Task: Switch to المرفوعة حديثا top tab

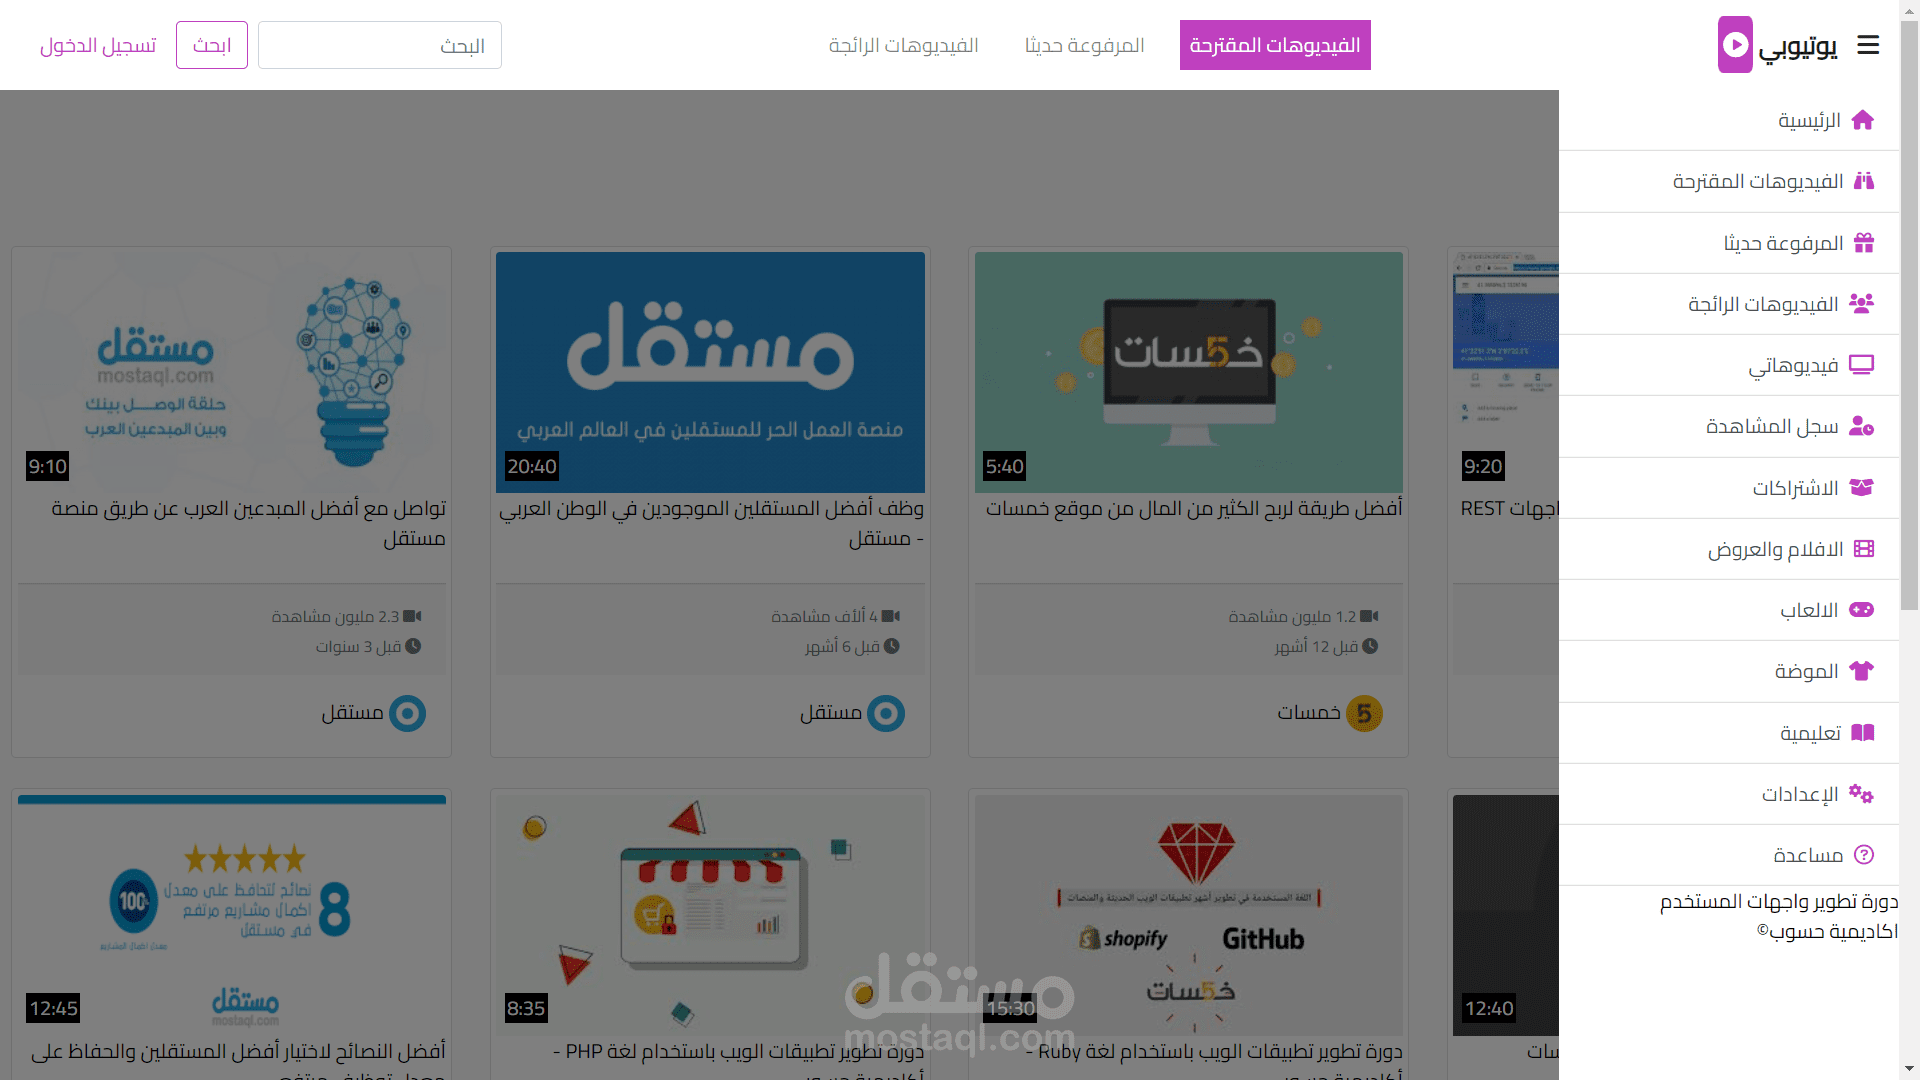Action: click(1084, 45)
